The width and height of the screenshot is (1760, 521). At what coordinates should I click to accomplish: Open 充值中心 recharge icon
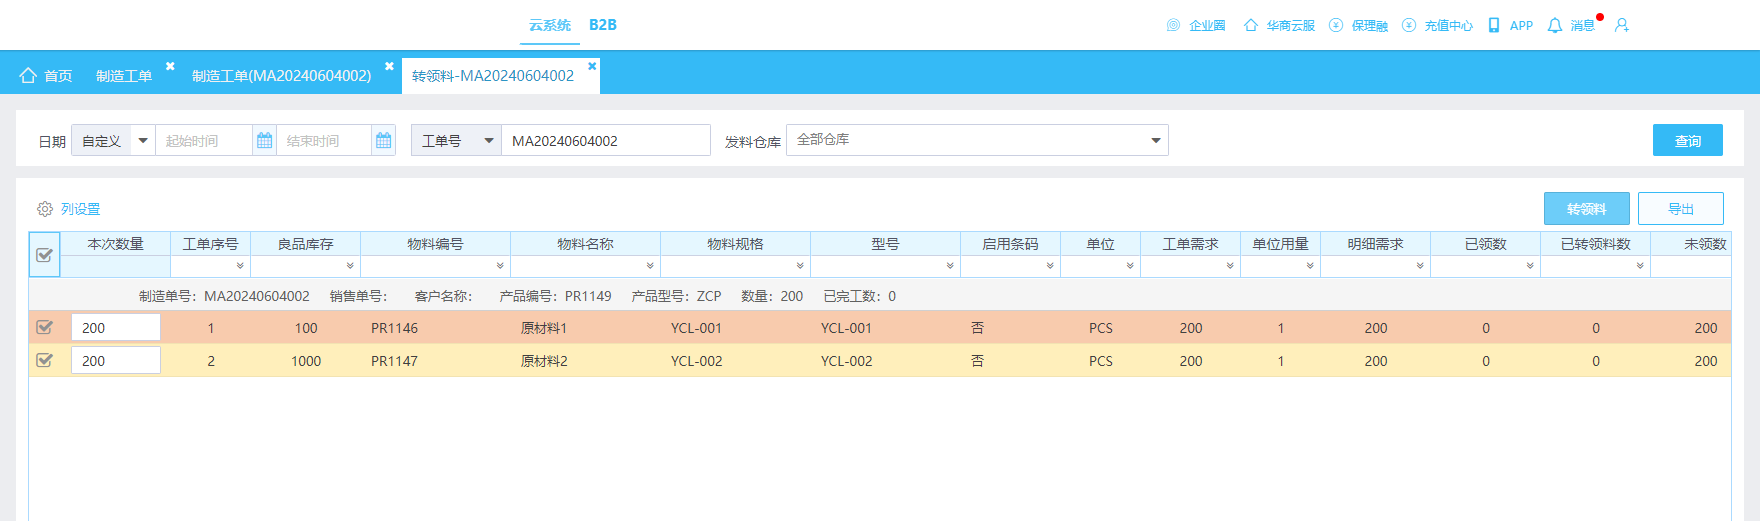[x=1408, y=25]
